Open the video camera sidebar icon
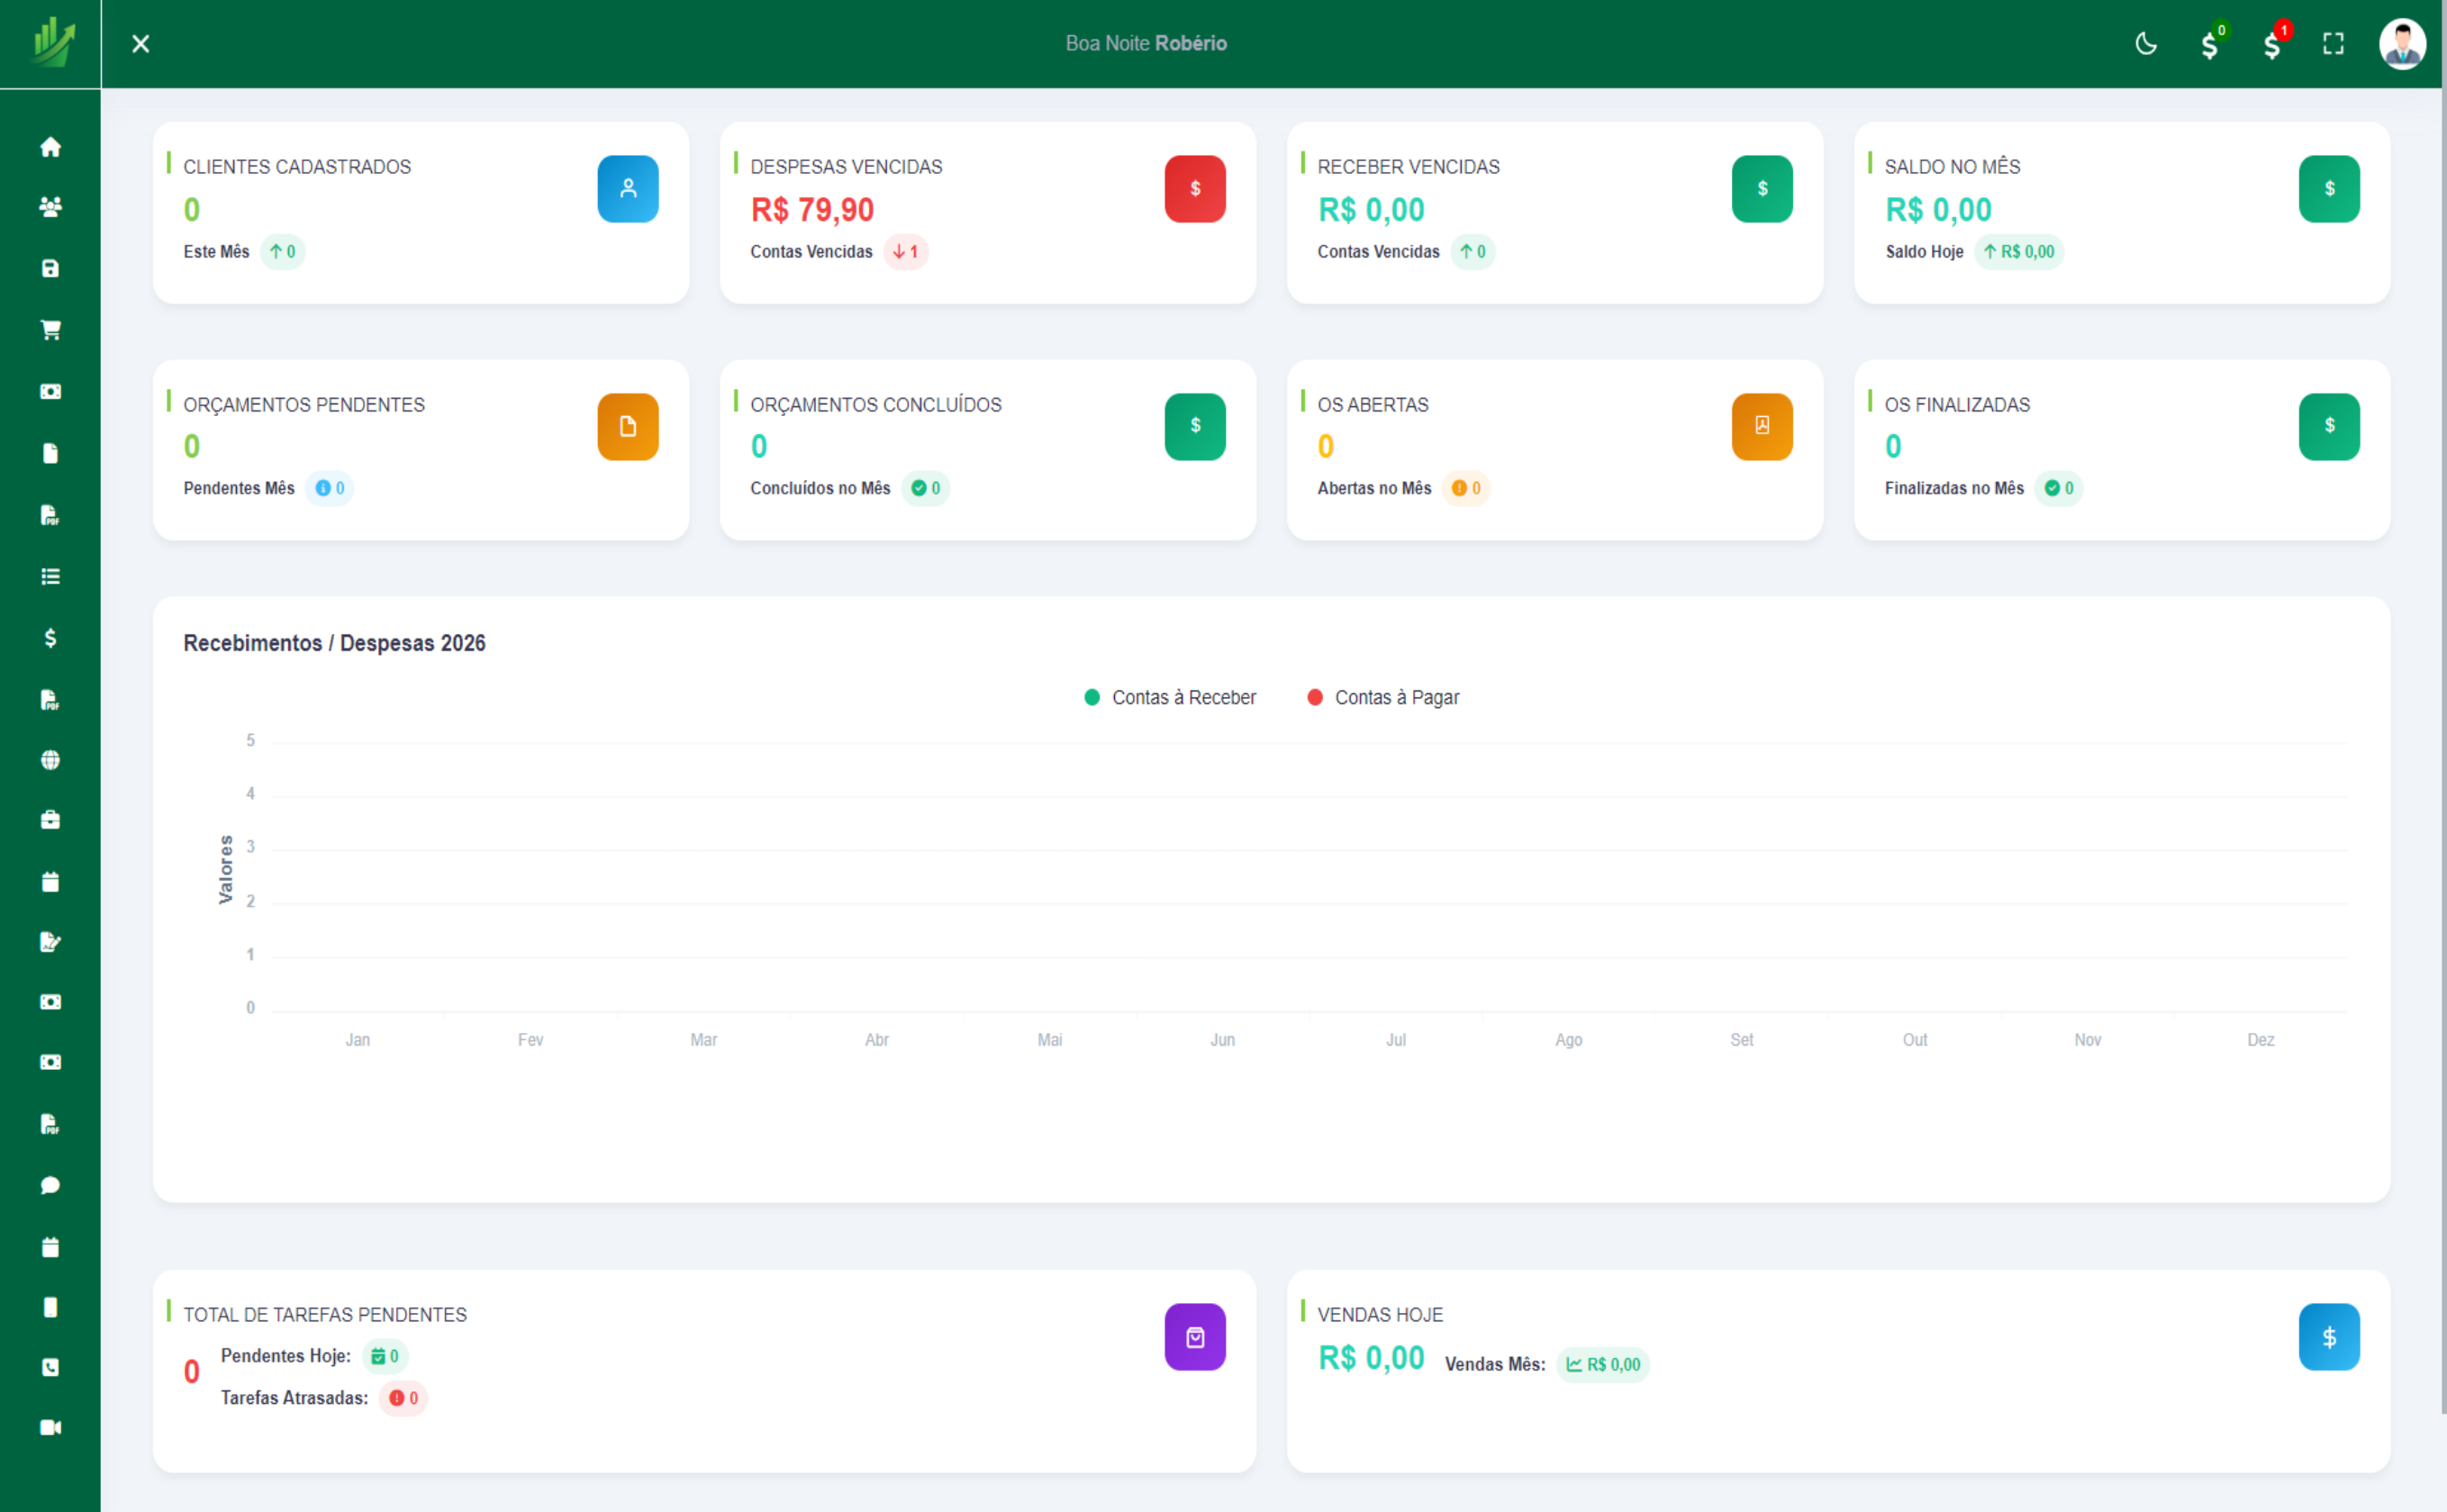 click(x=50, y=1427)
